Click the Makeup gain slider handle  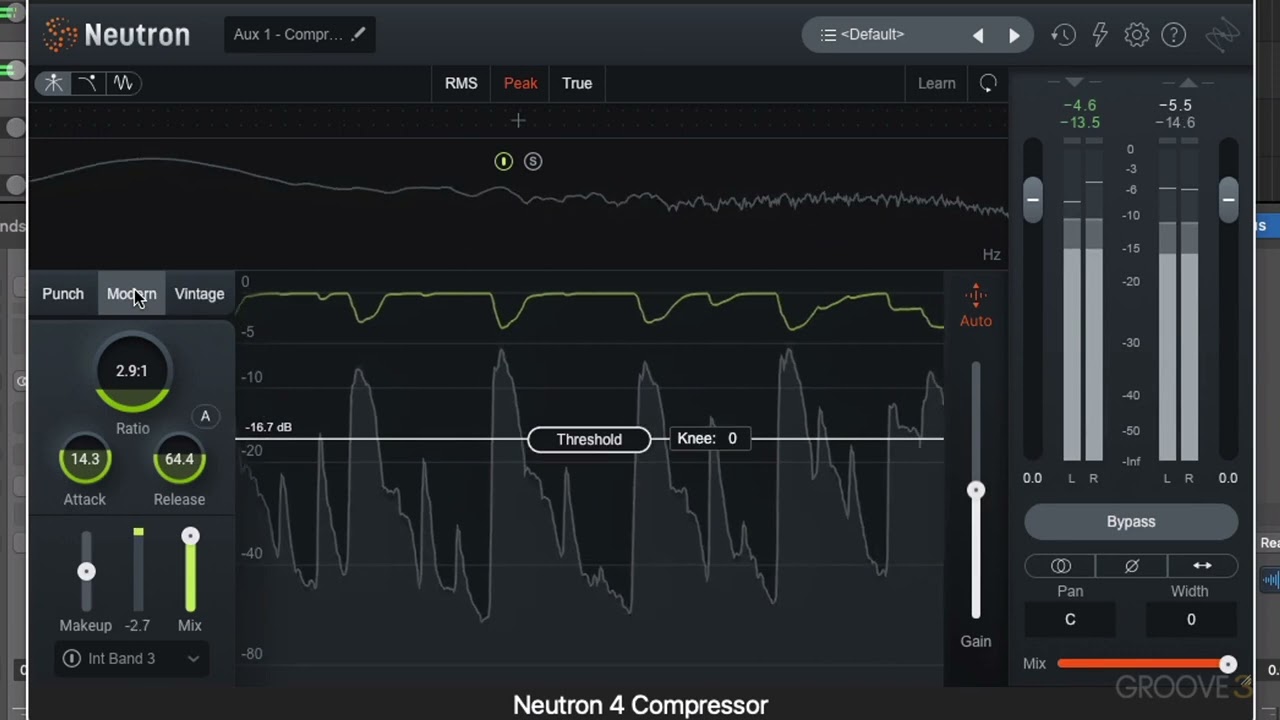tap(86, 572)
